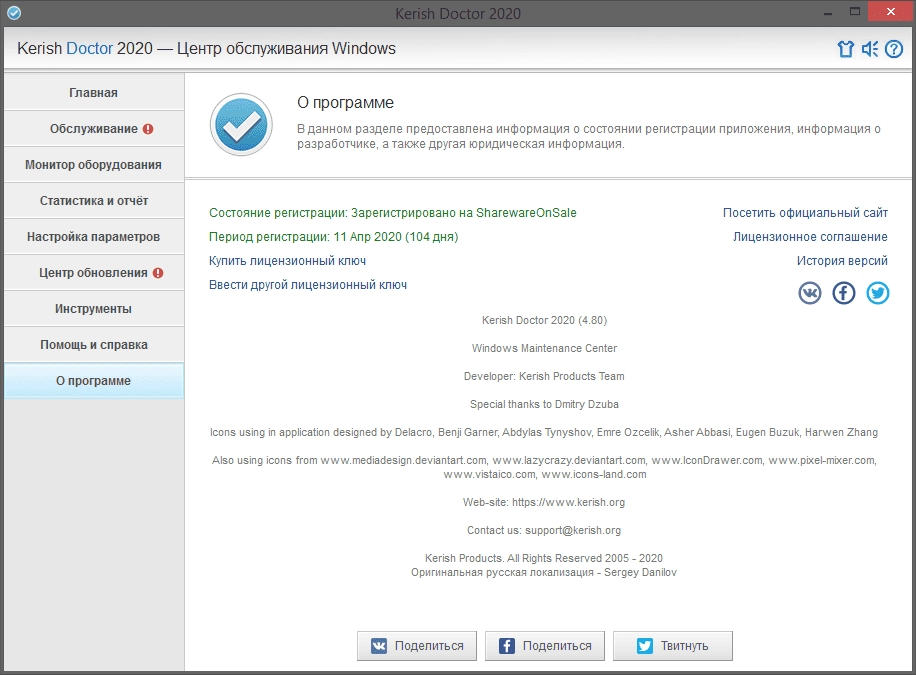
Task: Toggle sound via the speaker icon
Action: (x=870, y=49)
